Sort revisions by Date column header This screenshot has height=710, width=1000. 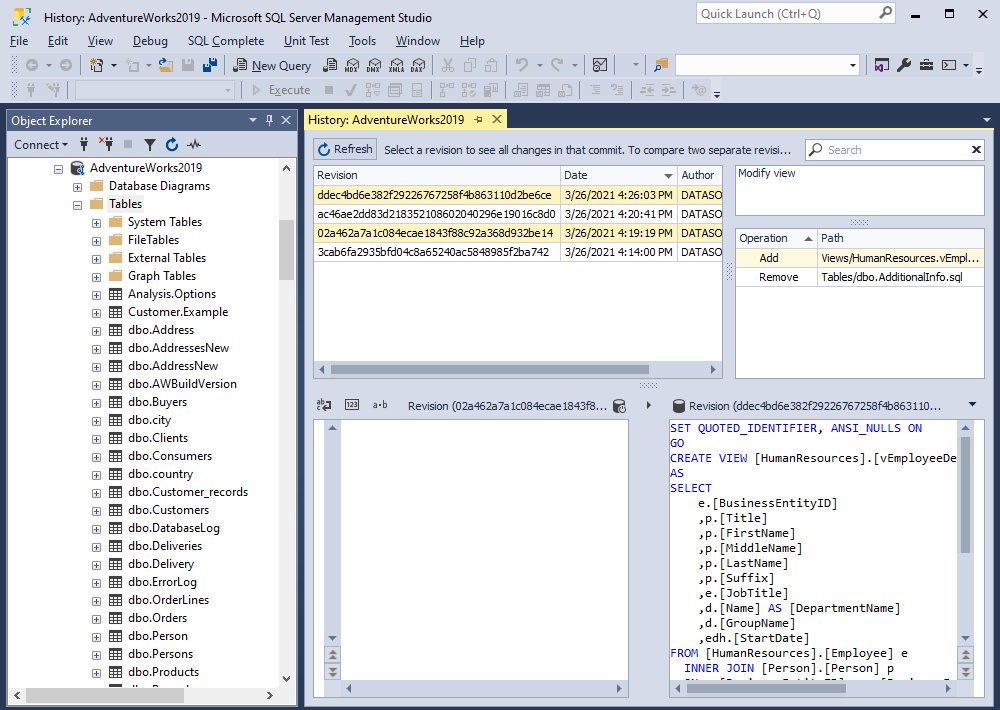[x=619, y=175]
